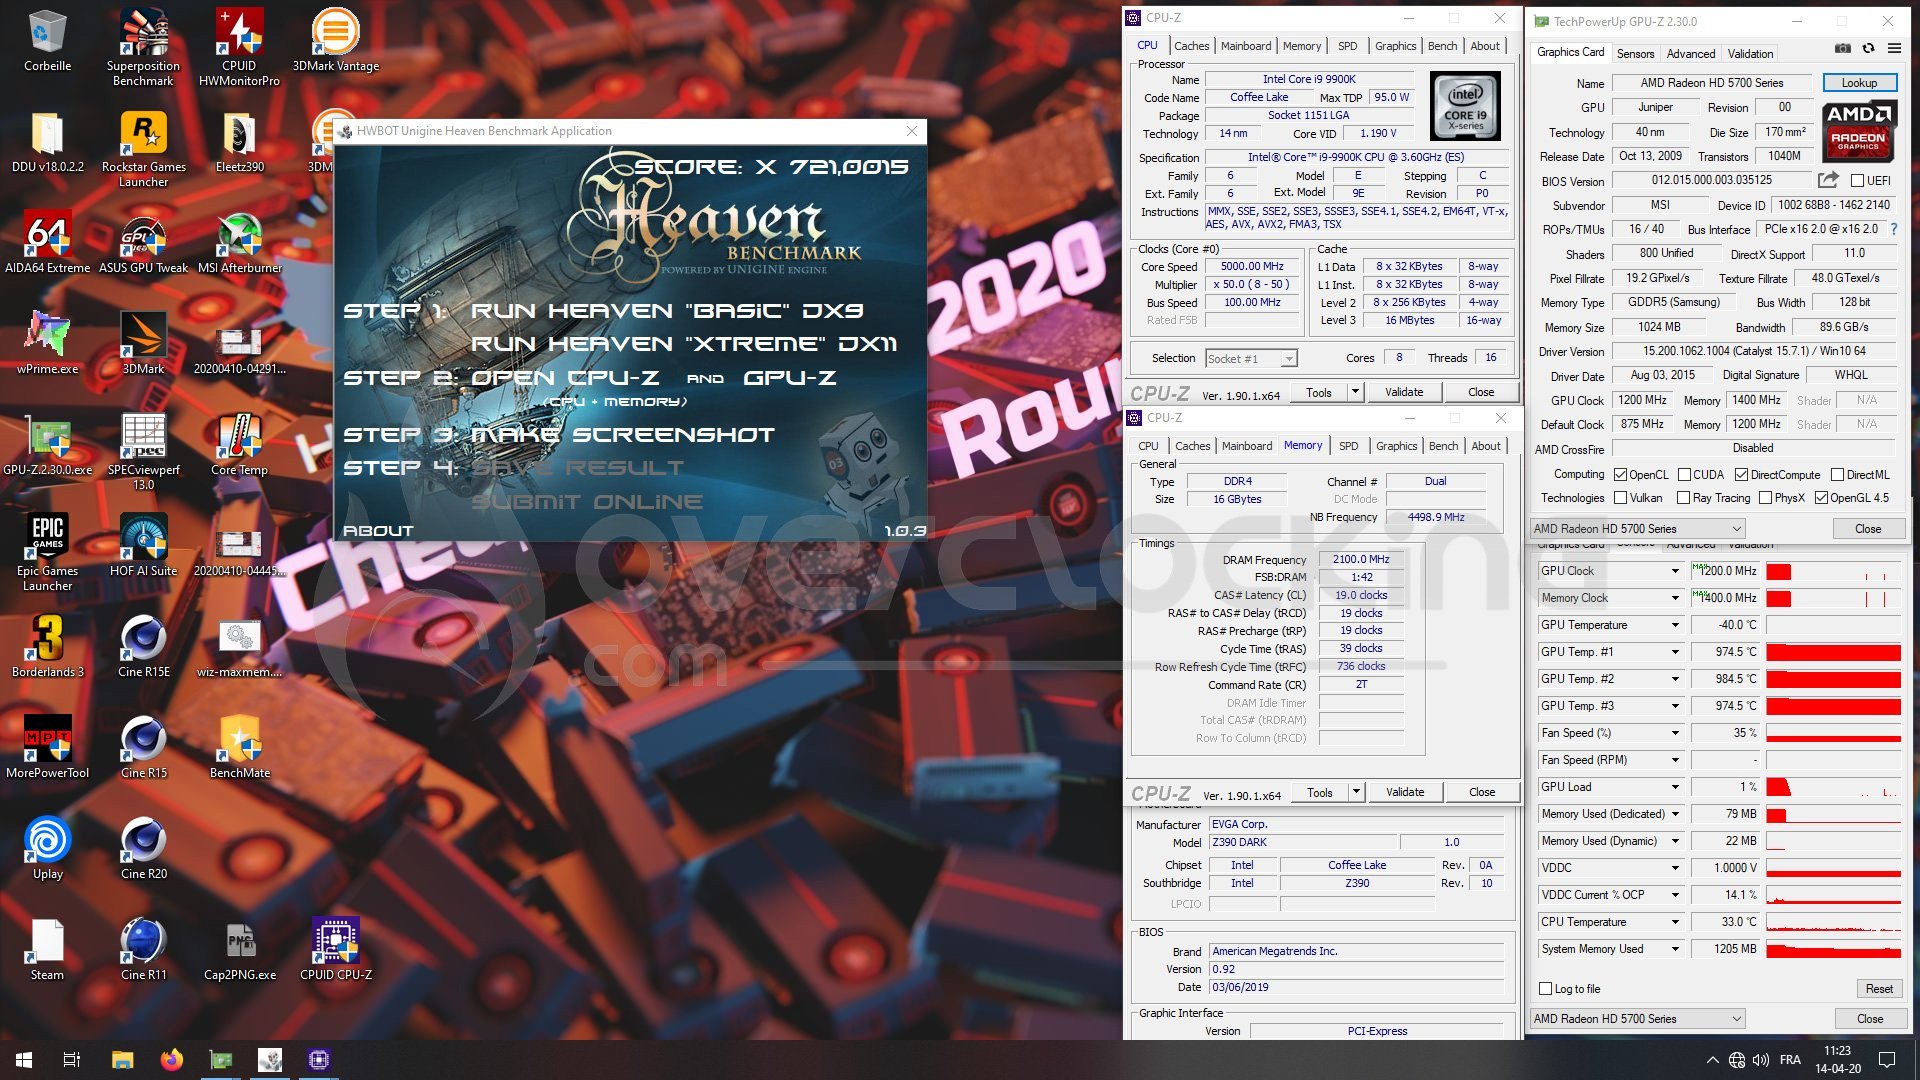
Task: Click the Bus Interface question mark
Action: click(x=1893, y=229)
